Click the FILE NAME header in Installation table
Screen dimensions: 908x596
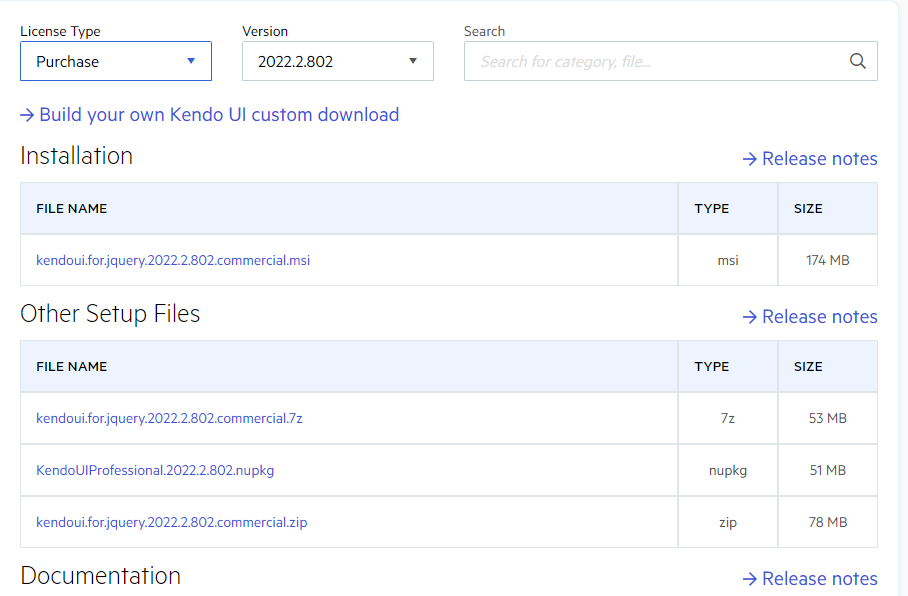(x=72, y=209)
